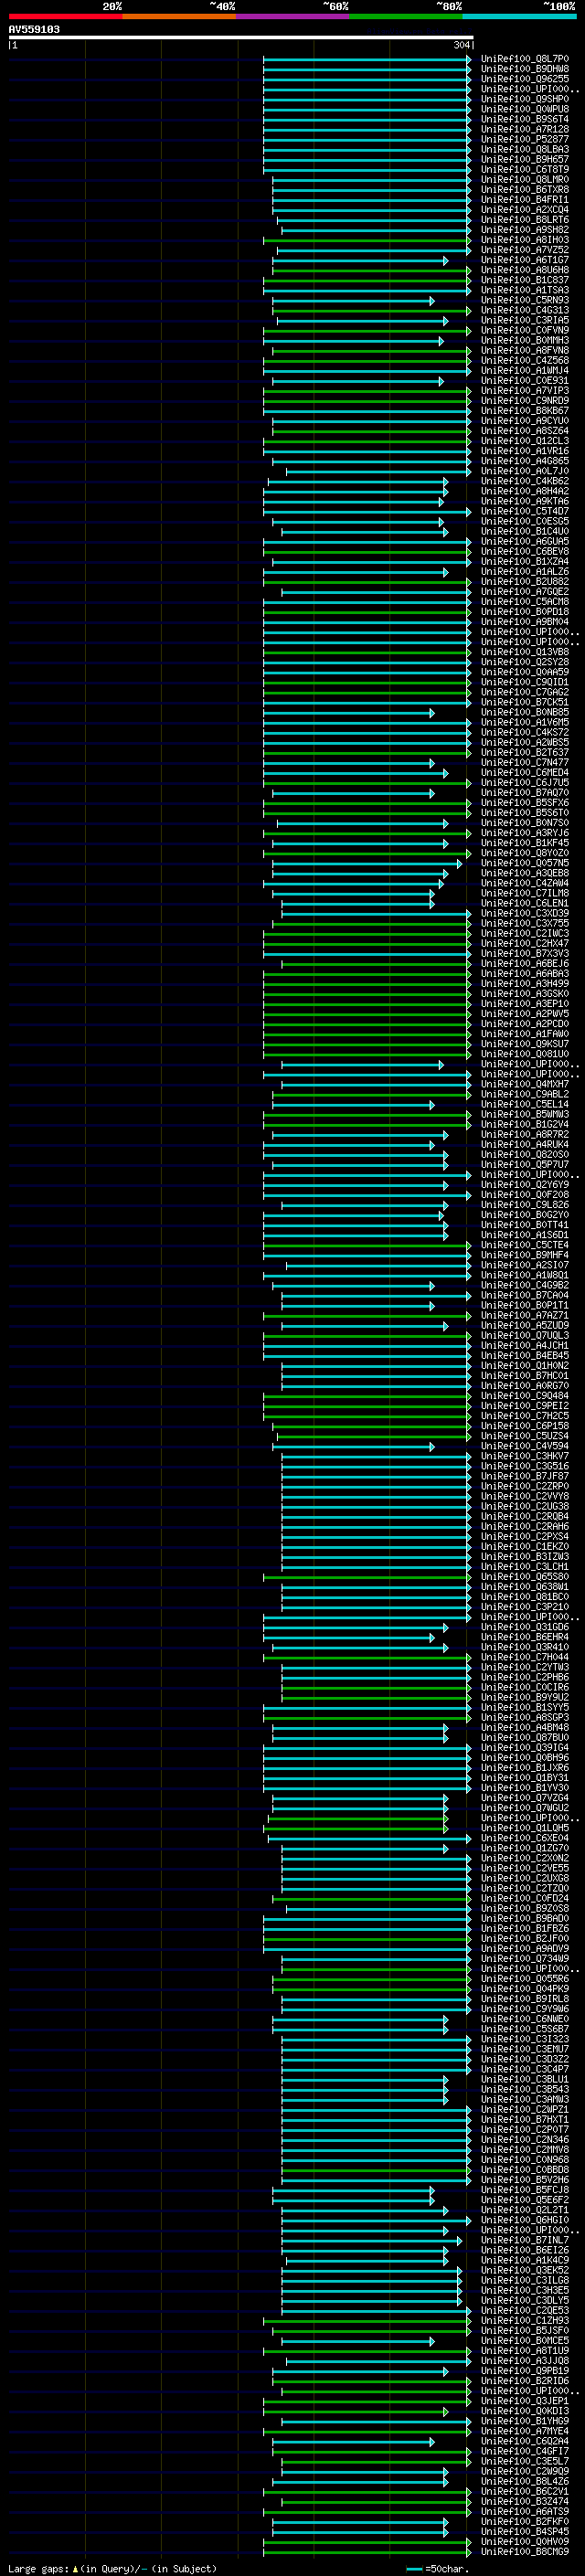Select hit label UniRef100_B5V2H6
The height and width of the screenshot is (2576, 585).
524,2181
